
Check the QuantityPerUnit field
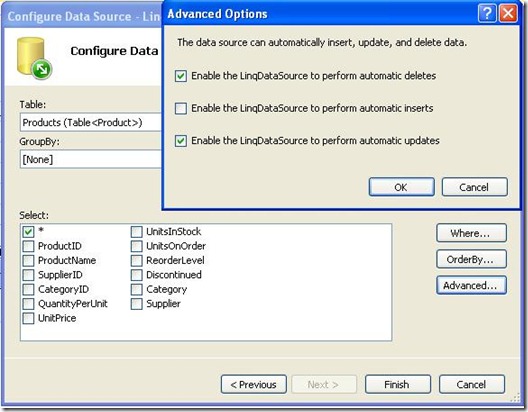(x=28, y=304)
